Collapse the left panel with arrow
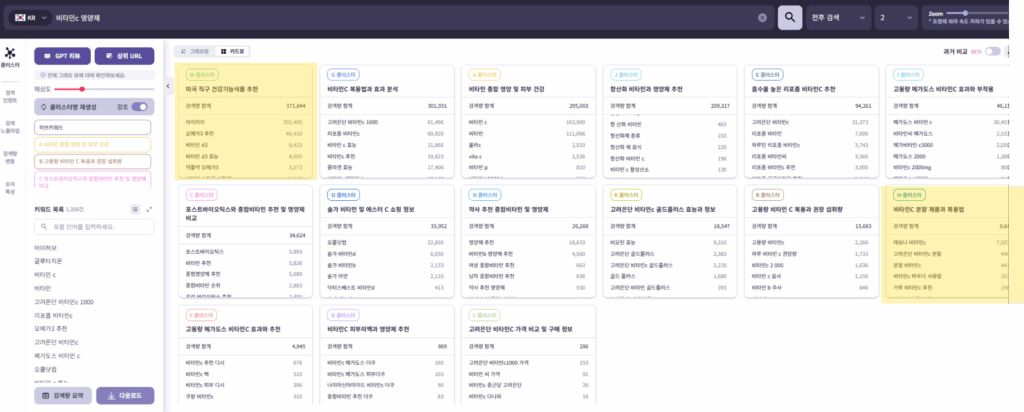 (166, 87)
